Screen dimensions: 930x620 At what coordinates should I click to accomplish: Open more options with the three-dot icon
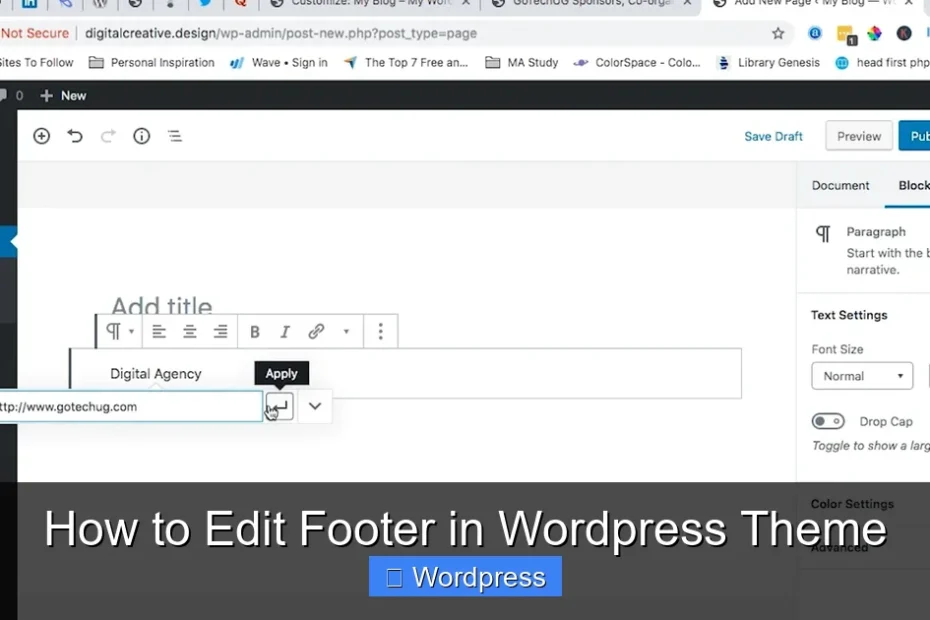[x=381, y=331]
